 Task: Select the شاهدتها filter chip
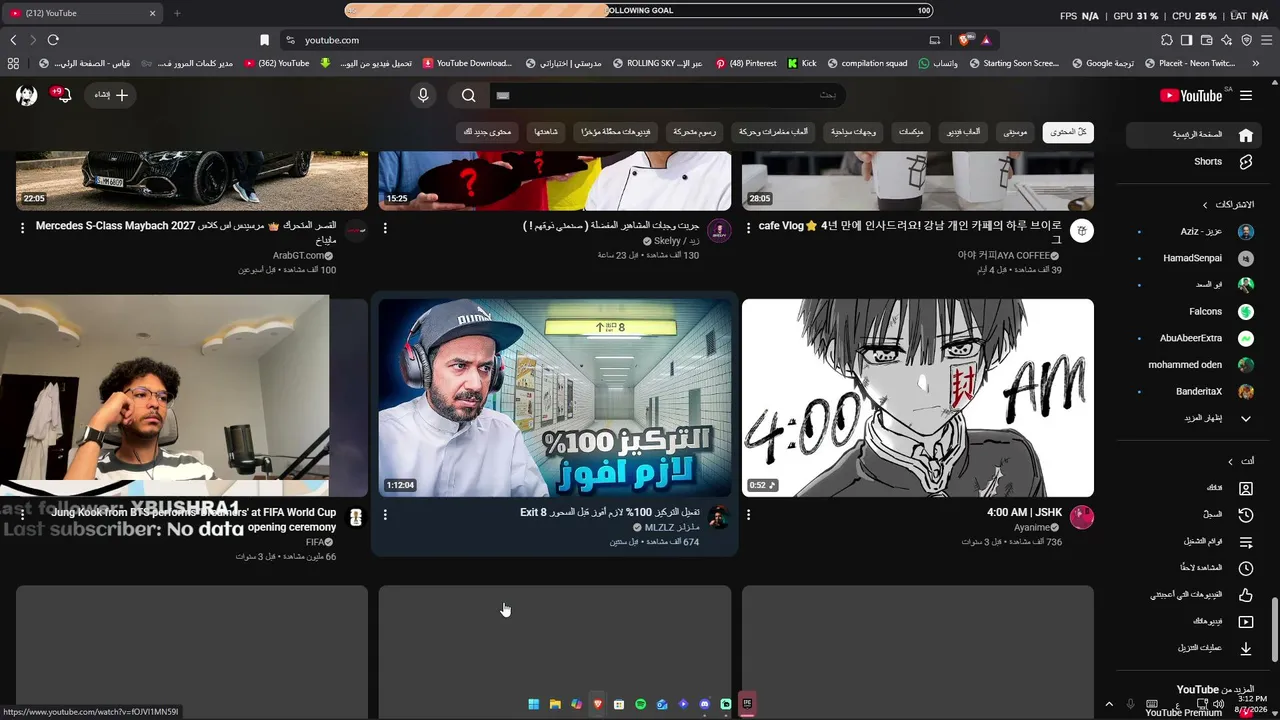pyautogui.click(x=546, y=132)
